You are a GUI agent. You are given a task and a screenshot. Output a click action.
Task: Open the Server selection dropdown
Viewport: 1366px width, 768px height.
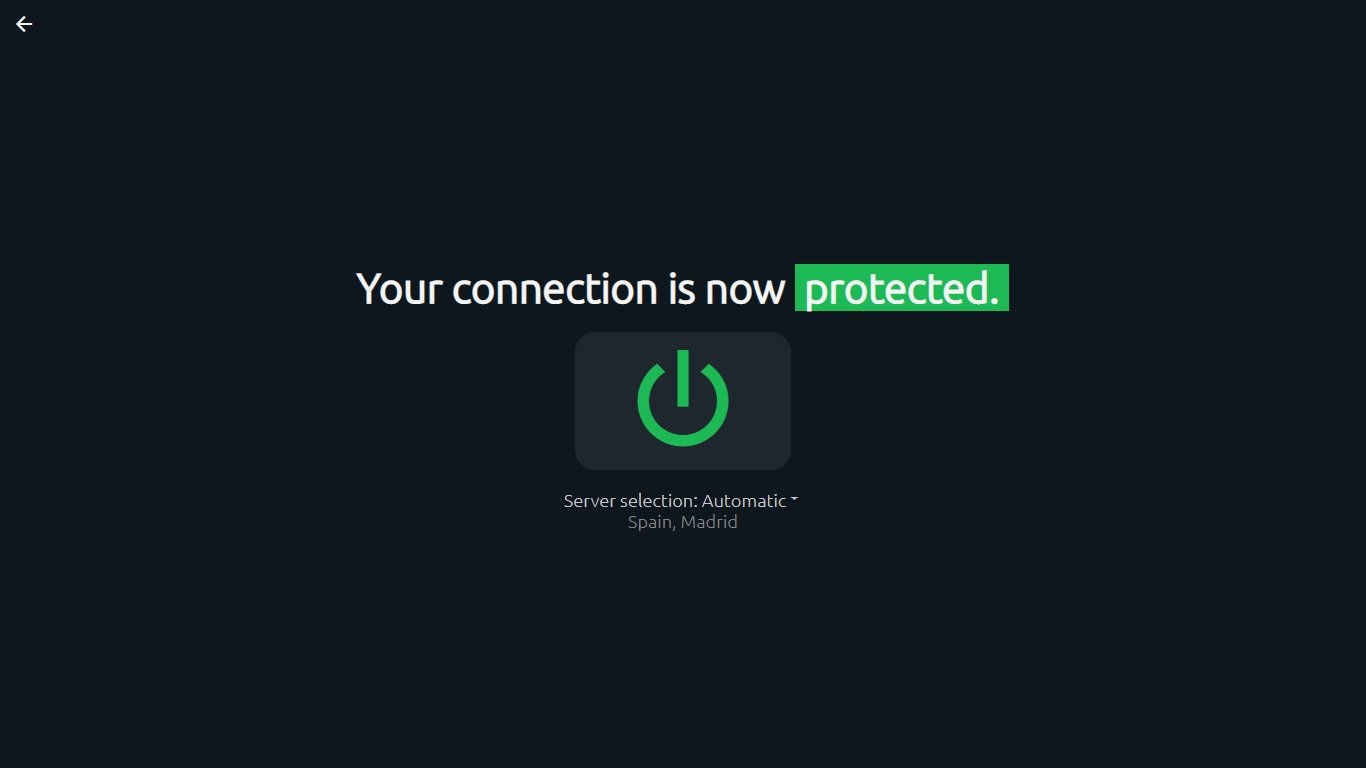click(x=680, y=501)
